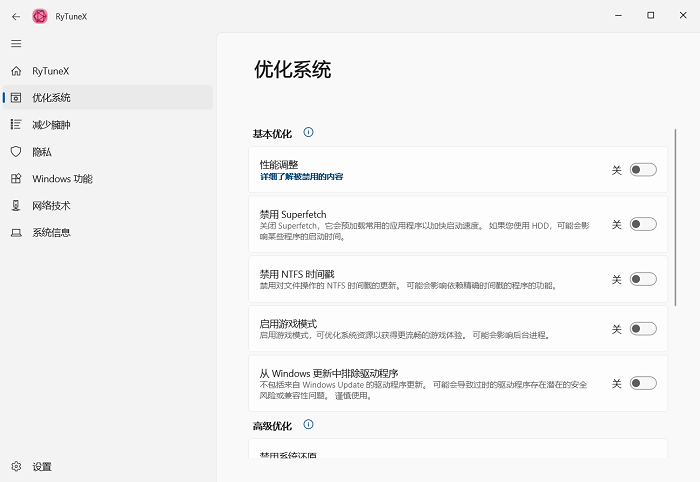Screen dimensions: 700x482
Task: Enable the 性能调整 toggle switch
Action: pos(642,170)
